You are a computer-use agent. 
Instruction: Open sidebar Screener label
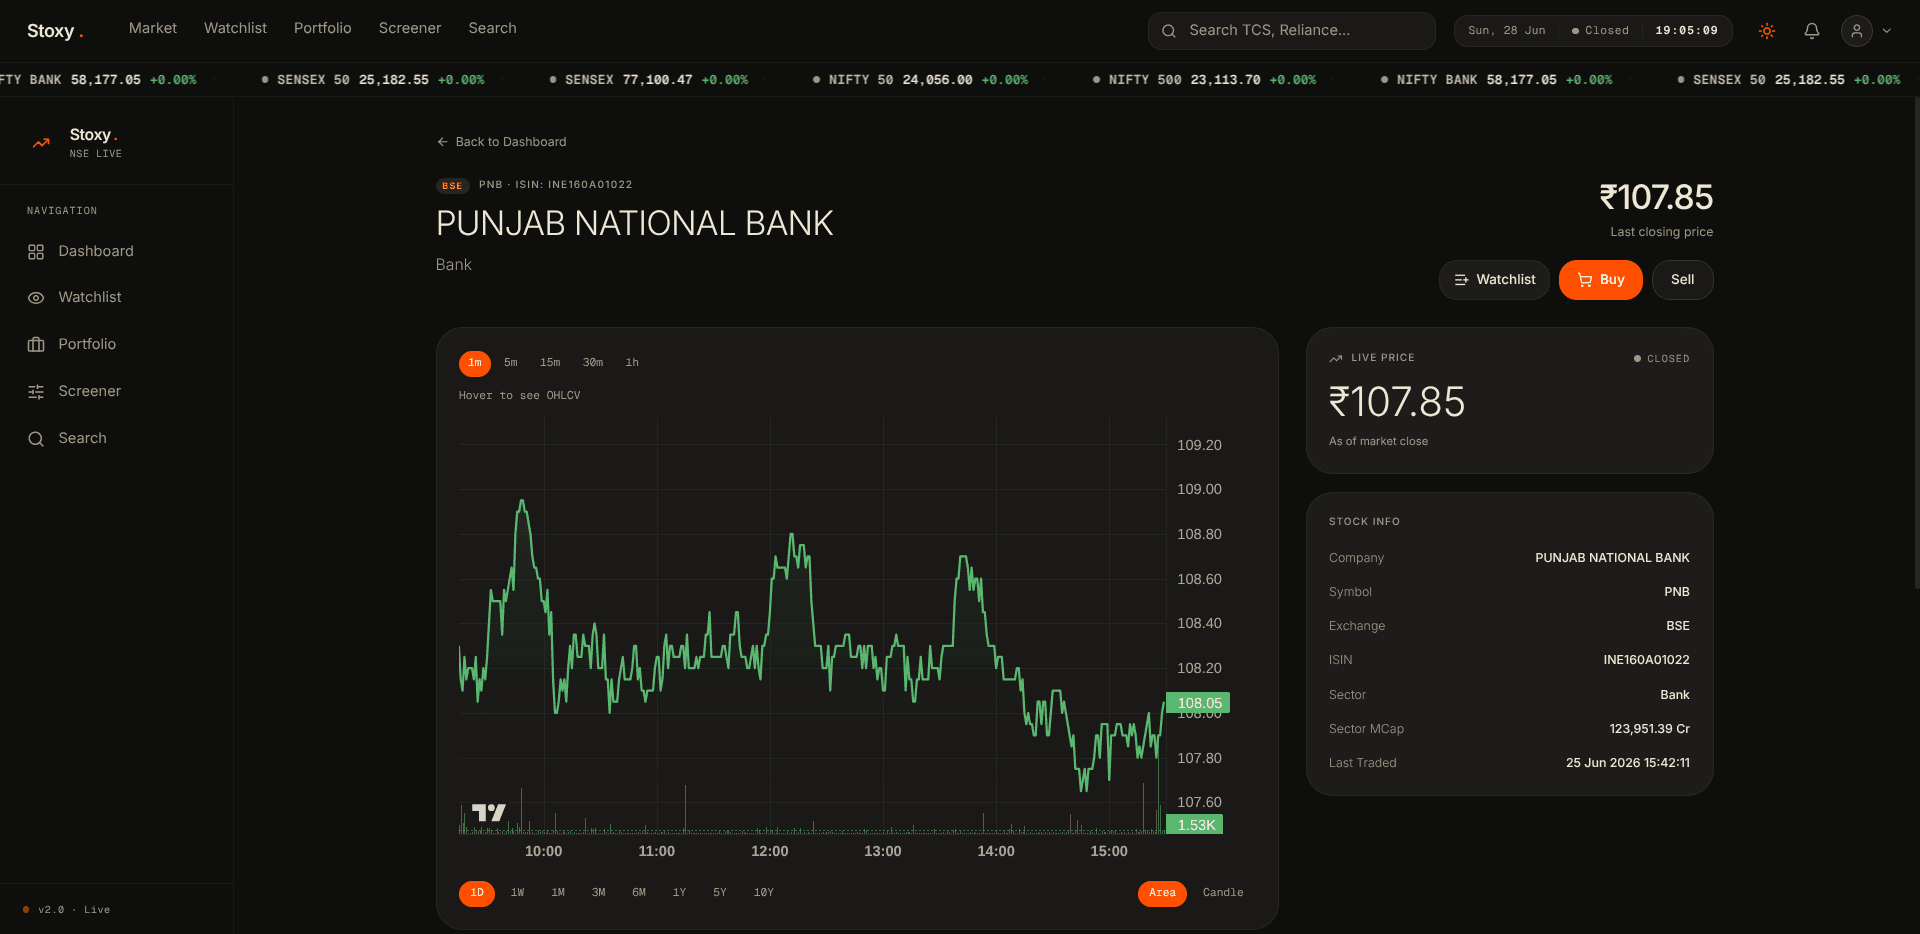[90, 391]
